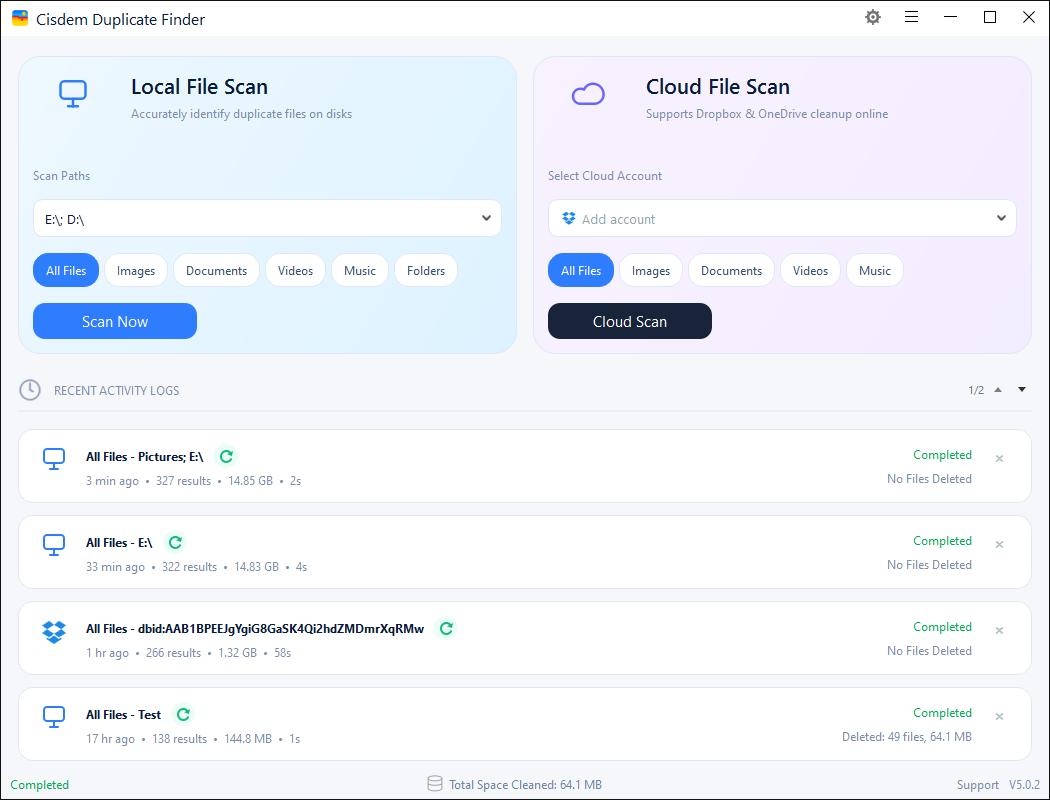
Task: Click the 'All Files - E:\' title
Action: pyautogui.click(x=119, y=542)
